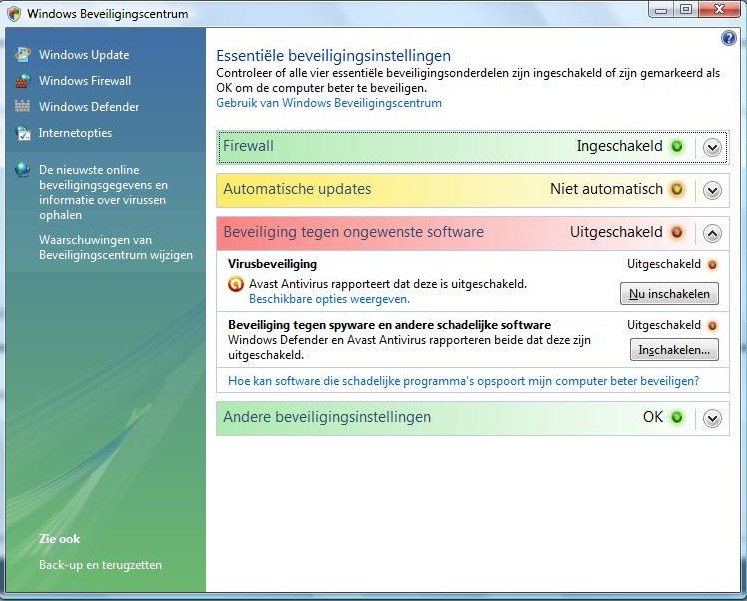Click the Avast Antivirus orange icon
The height and width of the screenshot is (601, 747).
tap(236, 284)
